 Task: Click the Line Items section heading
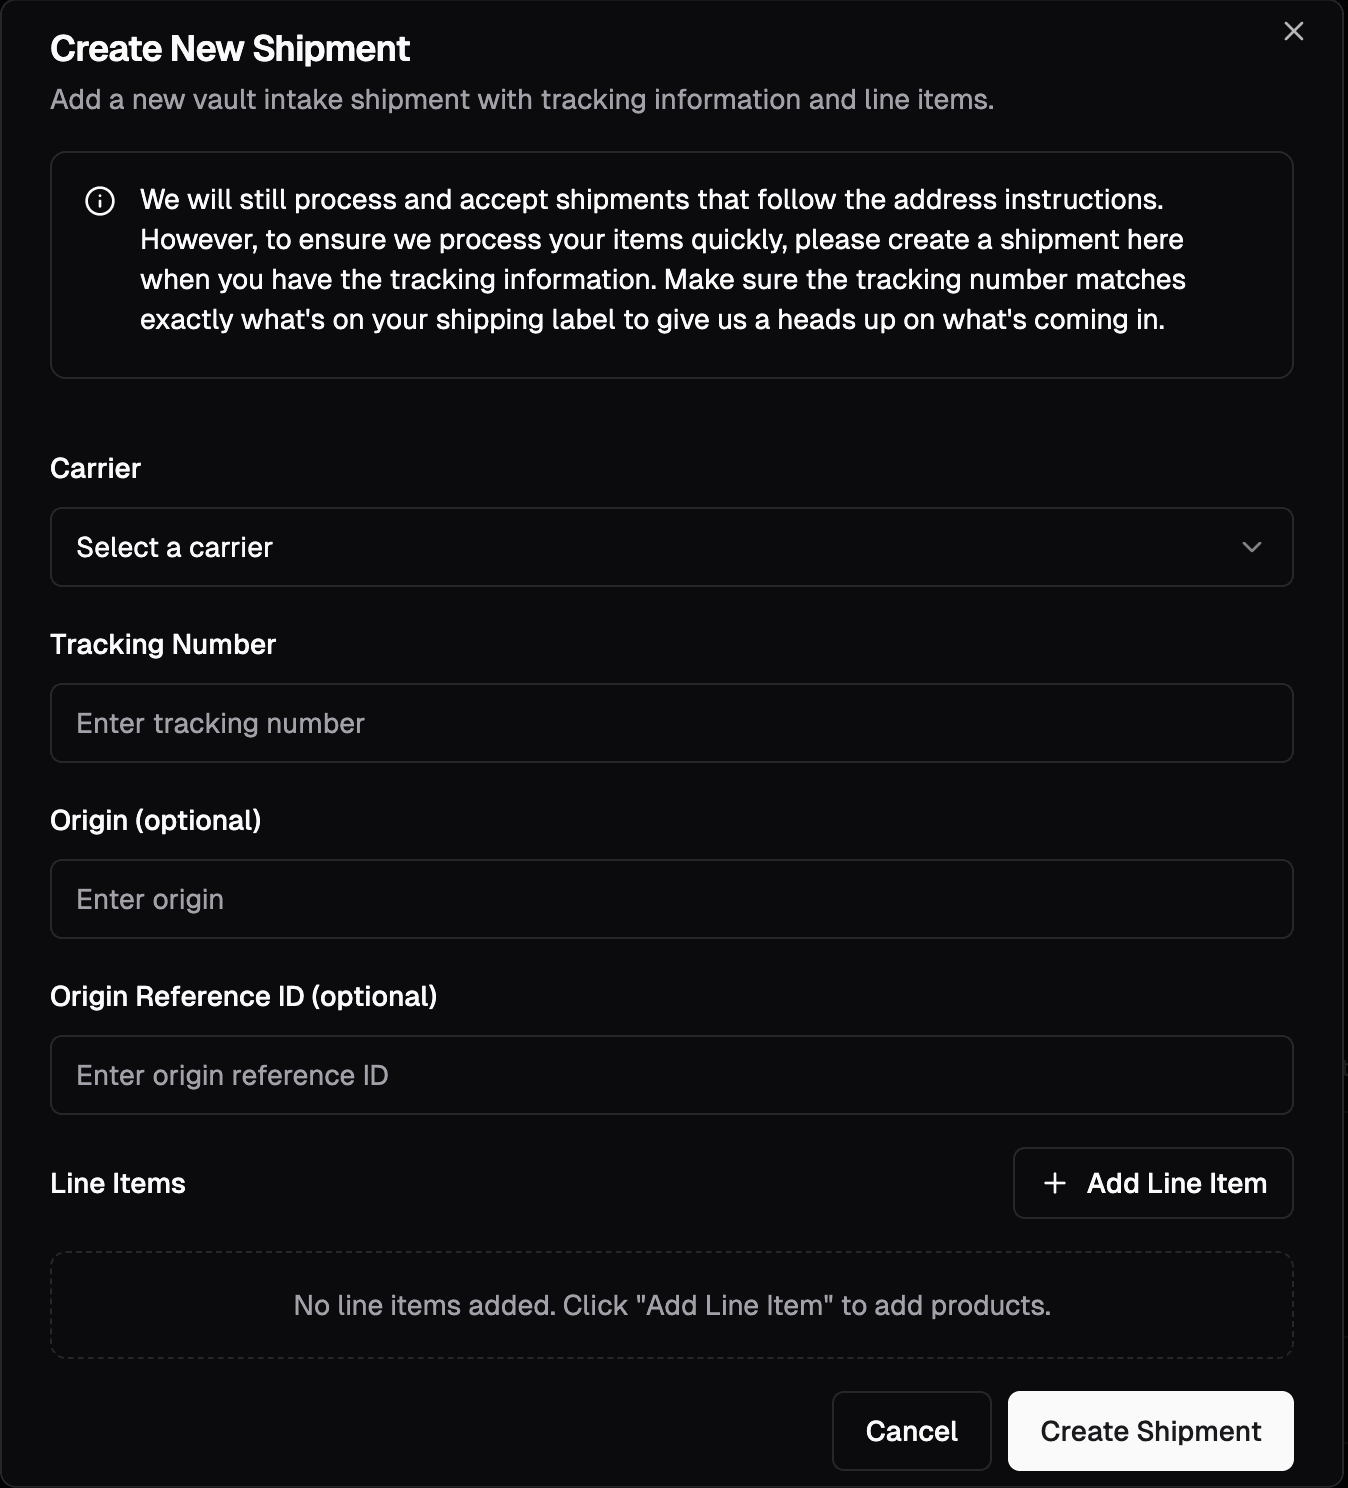118,1183
